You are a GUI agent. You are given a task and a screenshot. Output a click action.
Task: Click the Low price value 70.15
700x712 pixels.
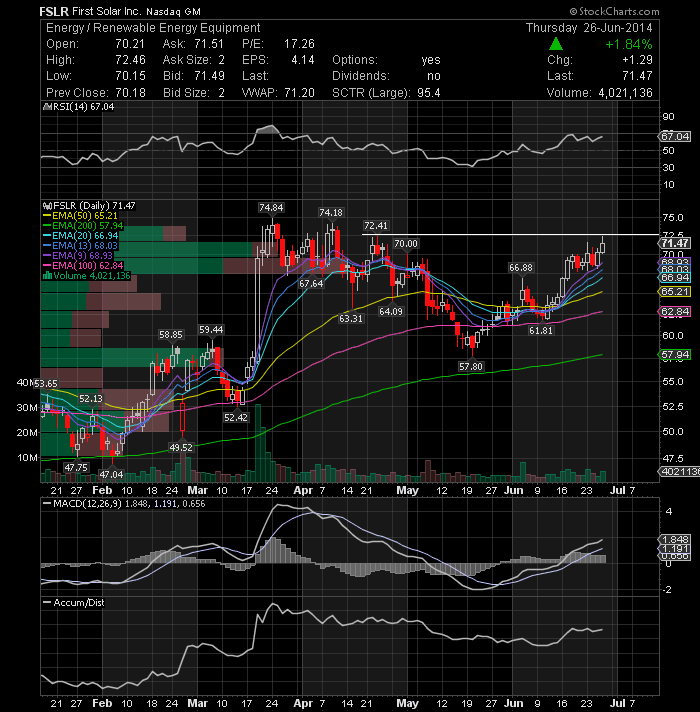tap(130, 76)
